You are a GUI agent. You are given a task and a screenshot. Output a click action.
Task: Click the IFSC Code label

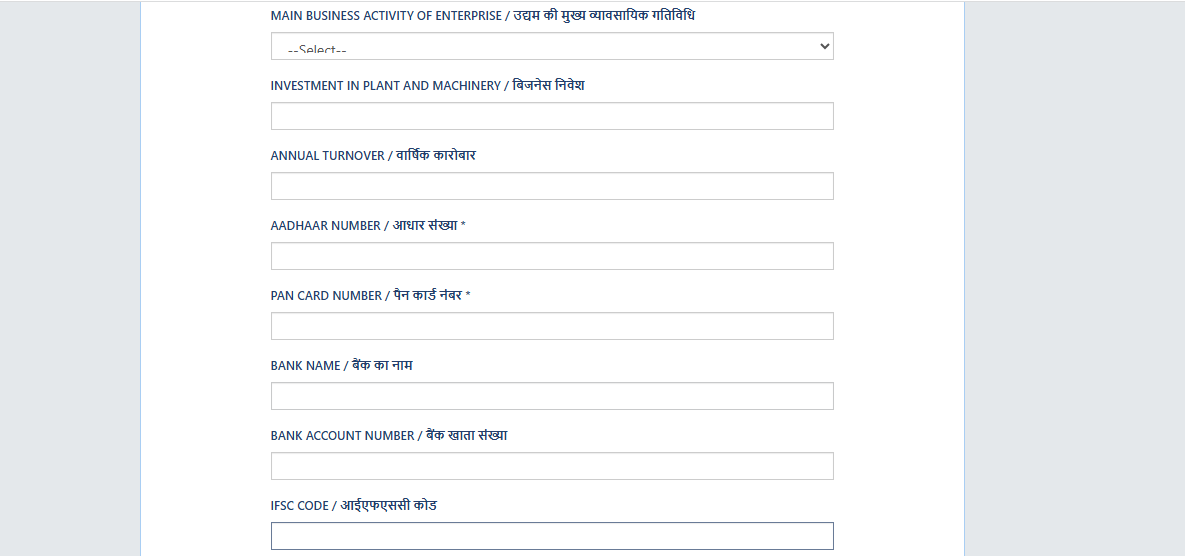pos(353,506)
